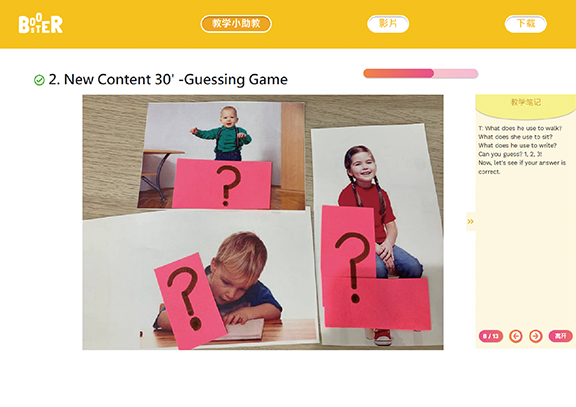The image size is (576, 407).
Task: Open the 教学小助教 tab
Action: (236, 24)
